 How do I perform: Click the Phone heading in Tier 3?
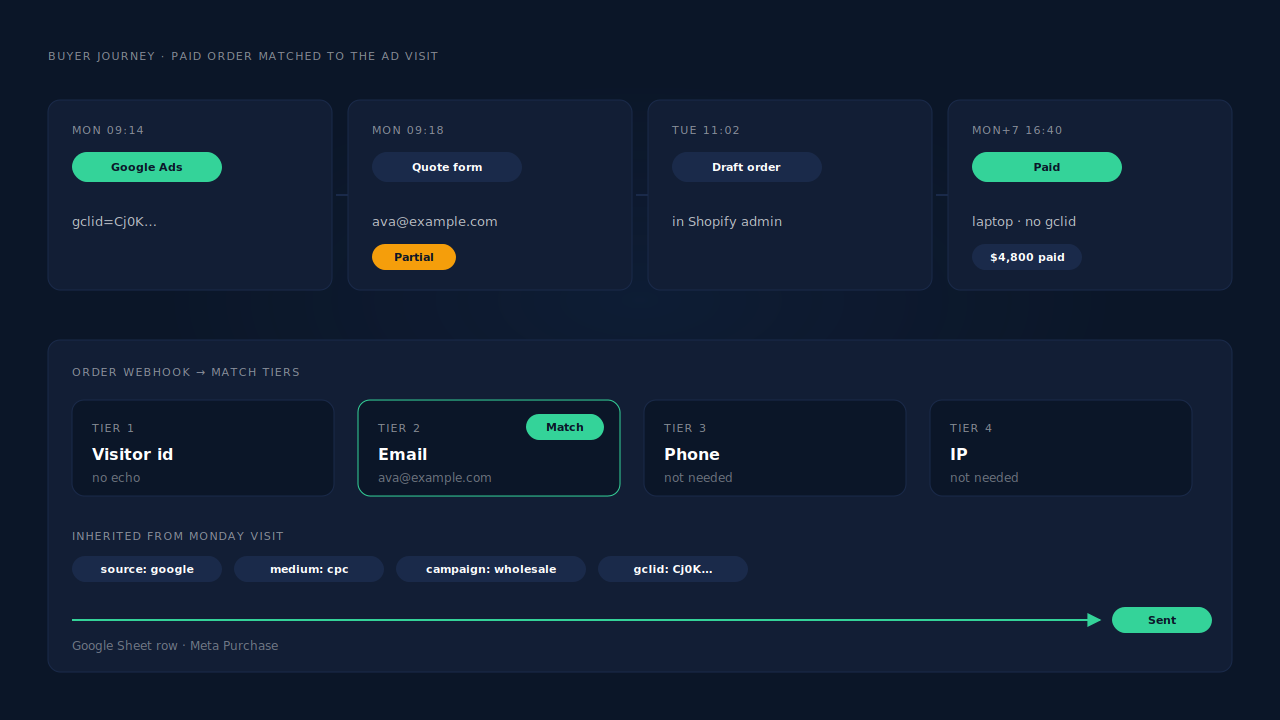692,454
